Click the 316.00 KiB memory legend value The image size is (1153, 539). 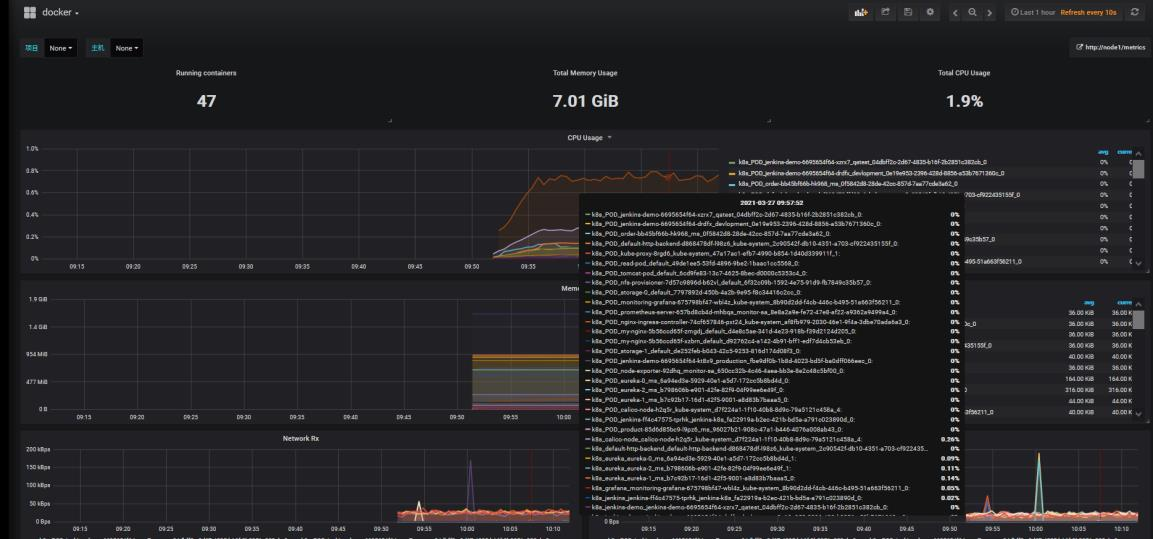click(1081, 390)
